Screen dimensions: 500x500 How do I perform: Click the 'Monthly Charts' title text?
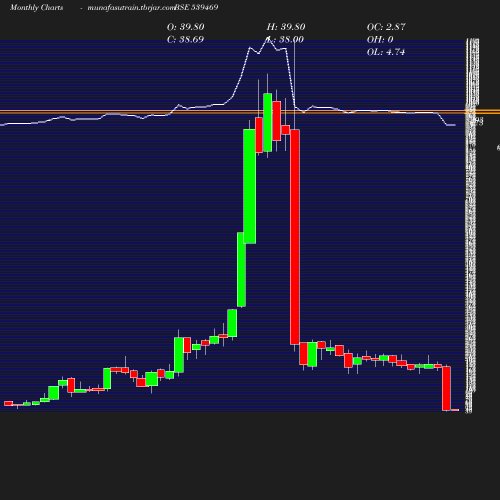pyautogui.click(x=36, y=7)
